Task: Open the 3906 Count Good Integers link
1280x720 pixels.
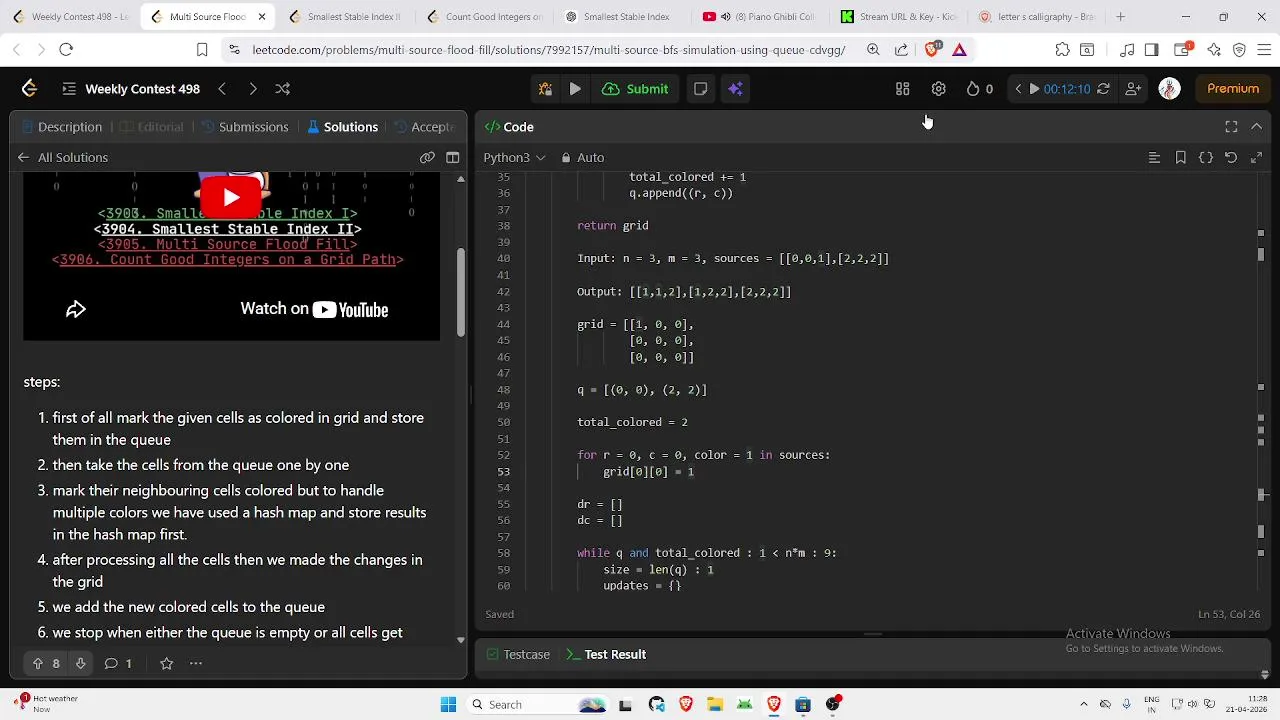Action: click(227, 260)
